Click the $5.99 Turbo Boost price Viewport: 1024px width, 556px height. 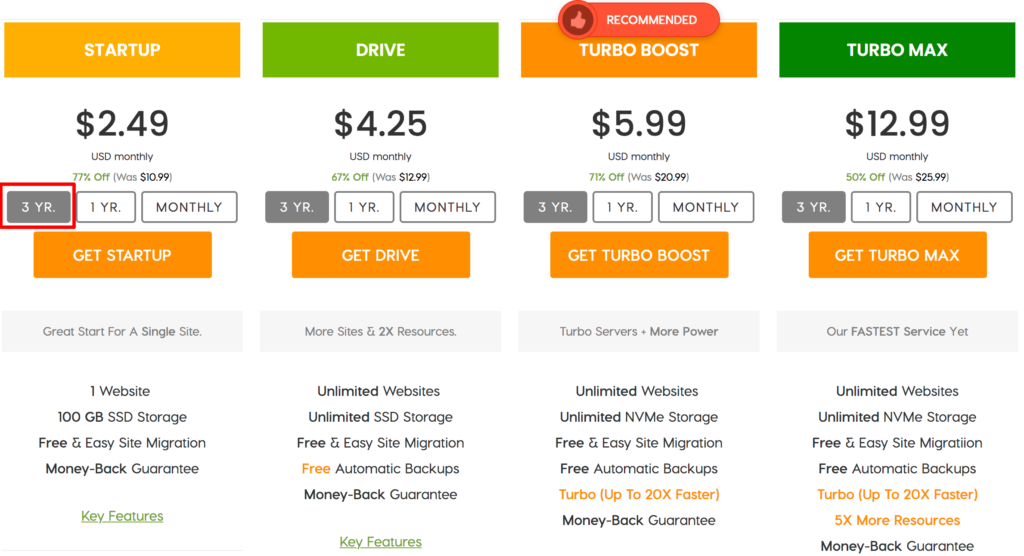(x=639, y=123)
